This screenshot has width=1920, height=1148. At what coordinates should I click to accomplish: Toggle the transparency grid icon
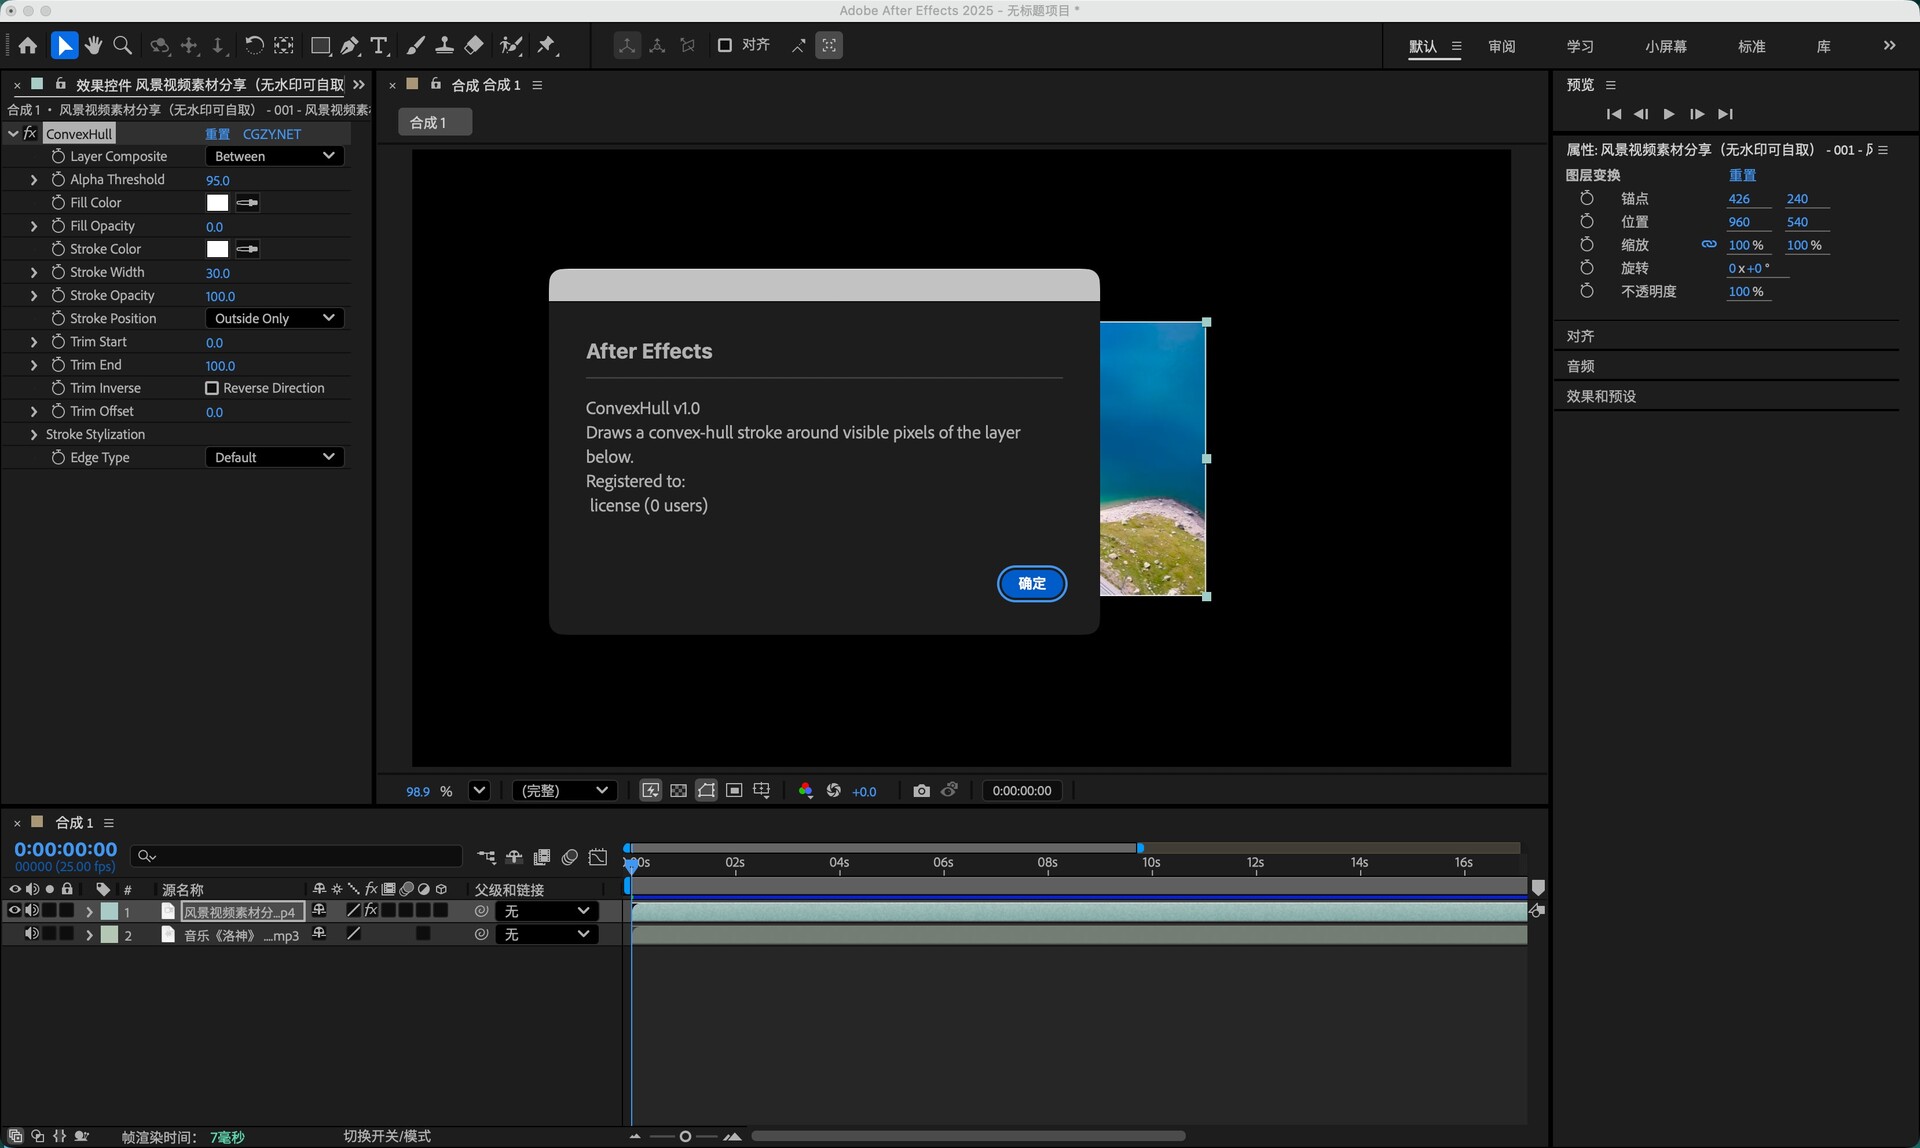[678, 791]
